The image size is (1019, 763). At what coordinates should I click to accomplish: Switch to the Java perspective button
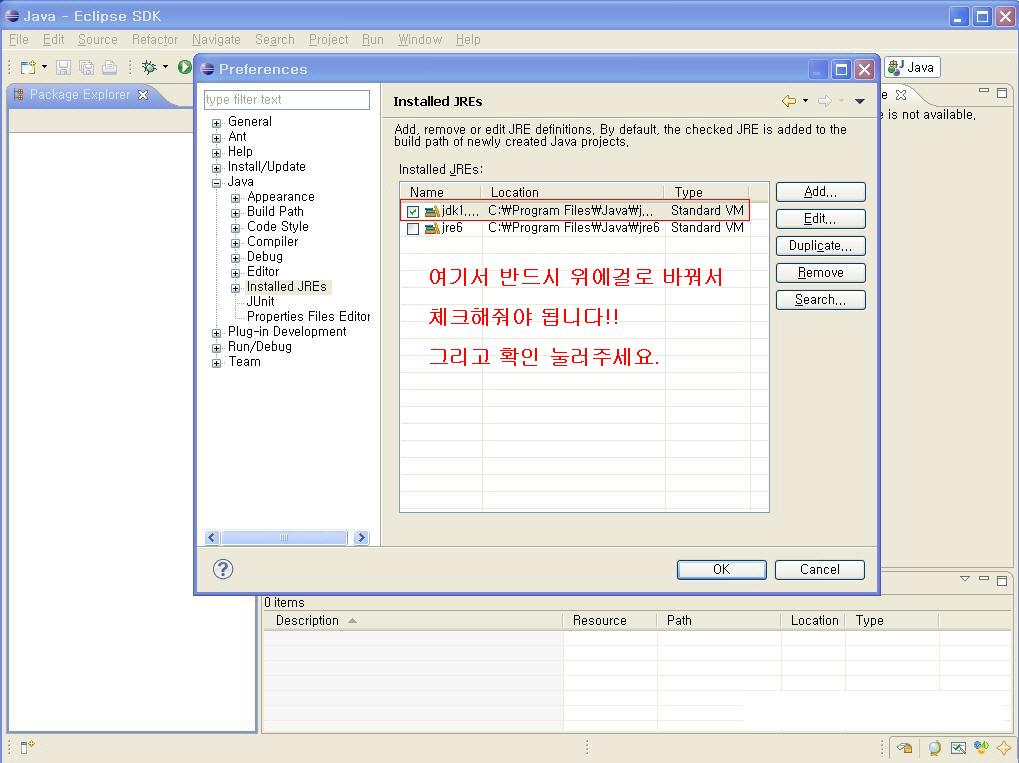912,68
